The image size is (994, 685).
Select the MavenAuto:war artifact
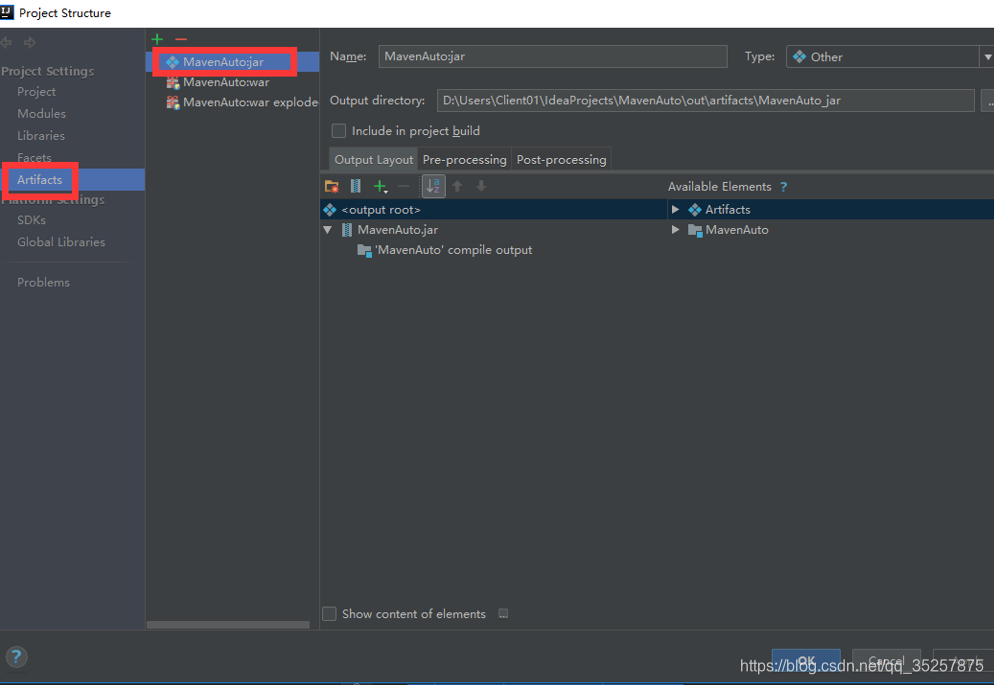pos(233,82)
